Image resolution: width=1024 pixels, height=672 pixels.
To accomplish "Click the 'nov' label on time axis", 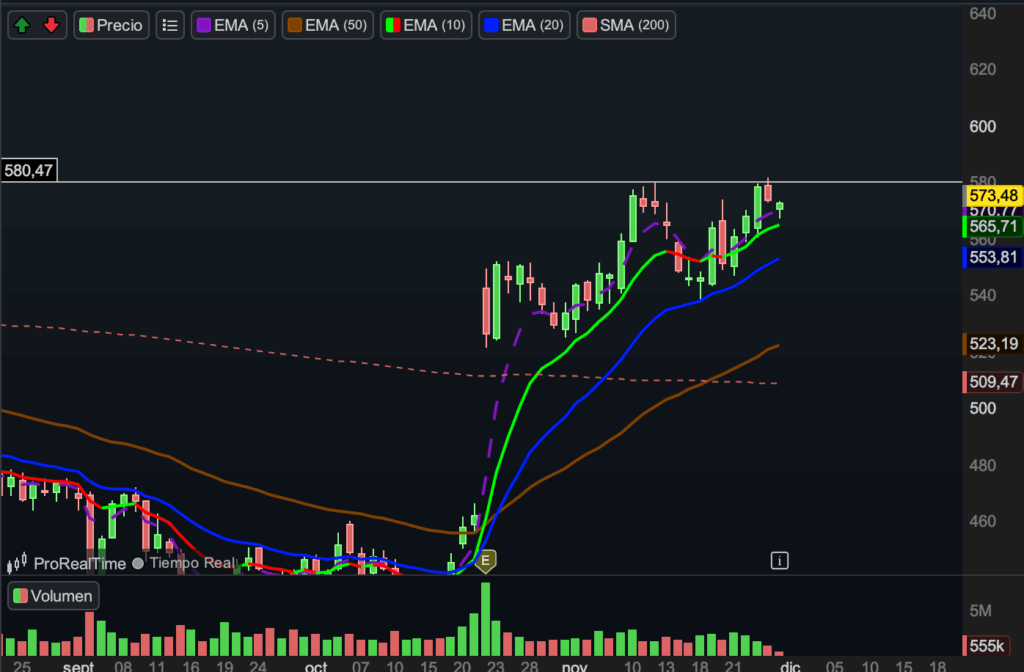I will point(574,665).
